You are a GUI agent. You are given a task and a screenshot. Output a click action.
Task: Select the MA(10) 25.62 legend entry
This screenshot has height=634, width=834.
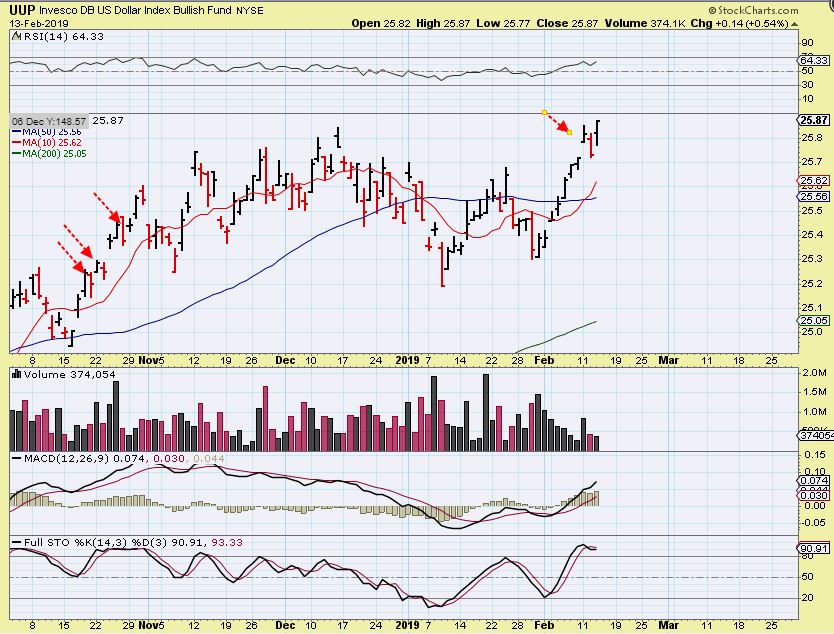tap(47, 143)
